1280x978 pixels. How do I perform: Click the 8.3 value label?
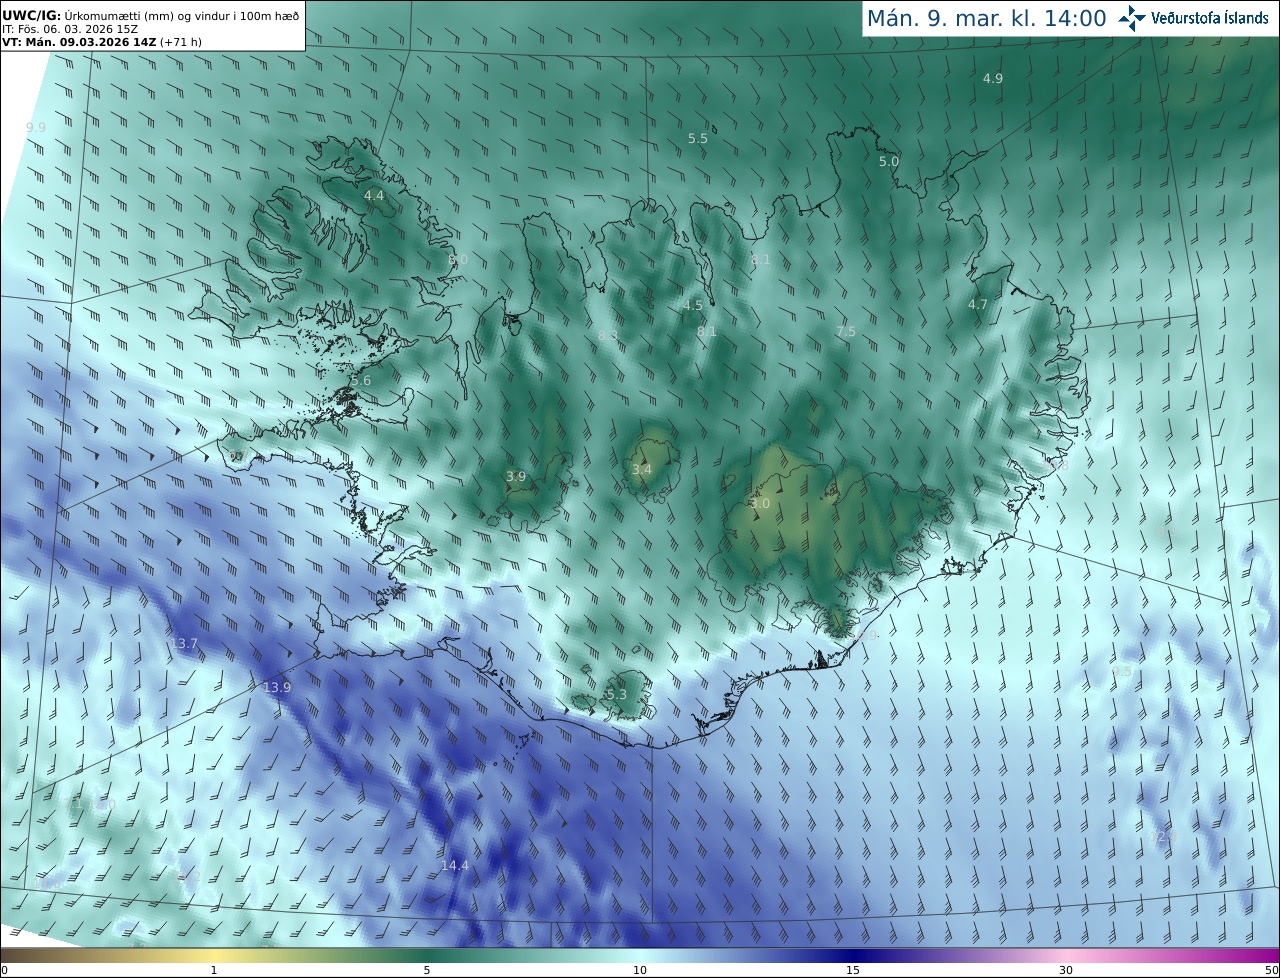pos(608,334)
